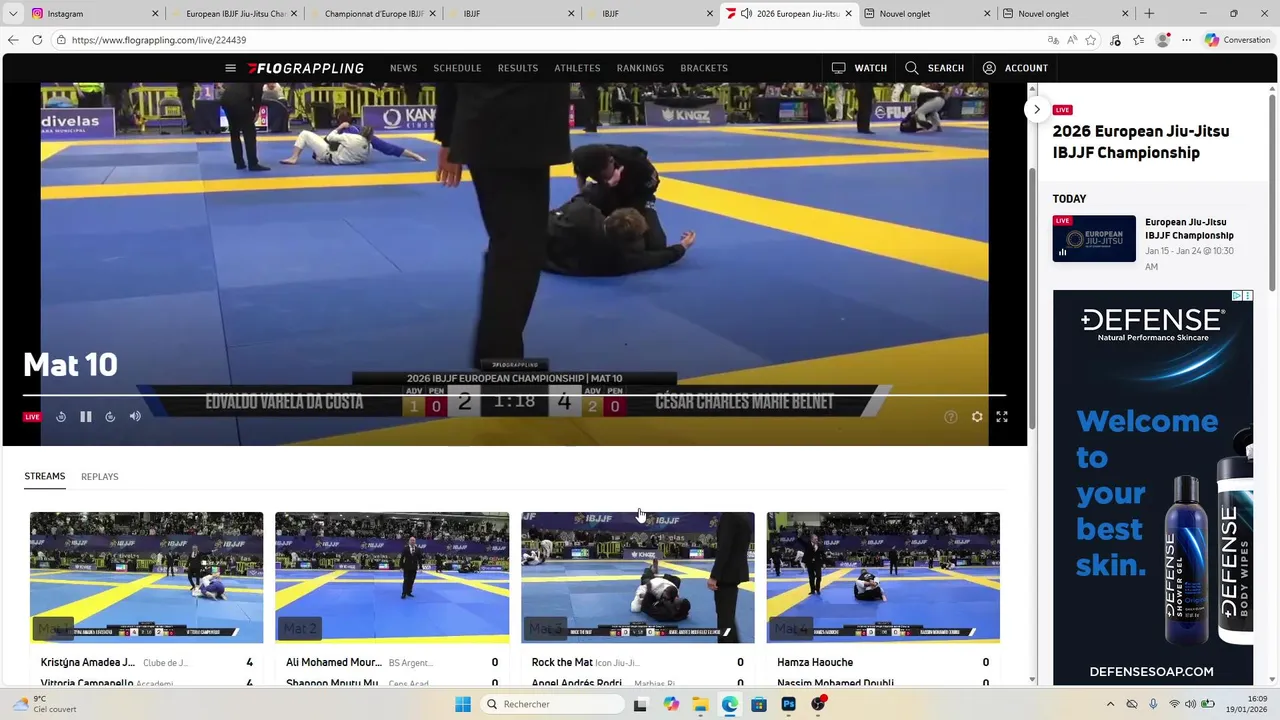Image resolution: width=1280 pixels, height=720 pixels.
Task: Open the Mat 4 stream thumbnail
Action: click(883, 577)
